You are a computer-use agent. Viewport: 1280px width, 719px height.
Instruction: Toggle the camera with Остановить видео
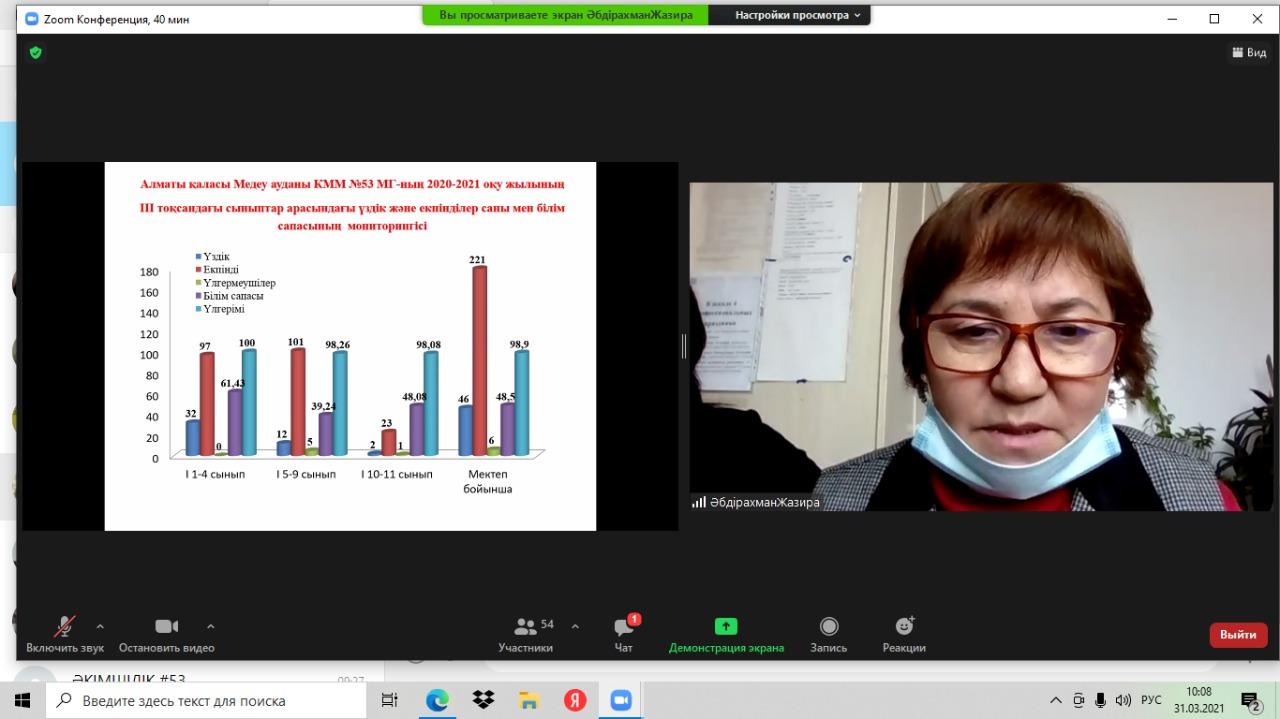coord(166,634)
